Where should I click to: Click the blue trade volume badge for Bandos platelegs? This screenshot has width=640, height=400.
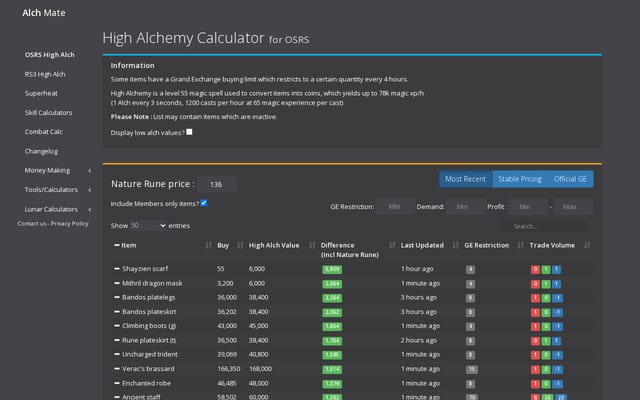(x=558, y=298)
